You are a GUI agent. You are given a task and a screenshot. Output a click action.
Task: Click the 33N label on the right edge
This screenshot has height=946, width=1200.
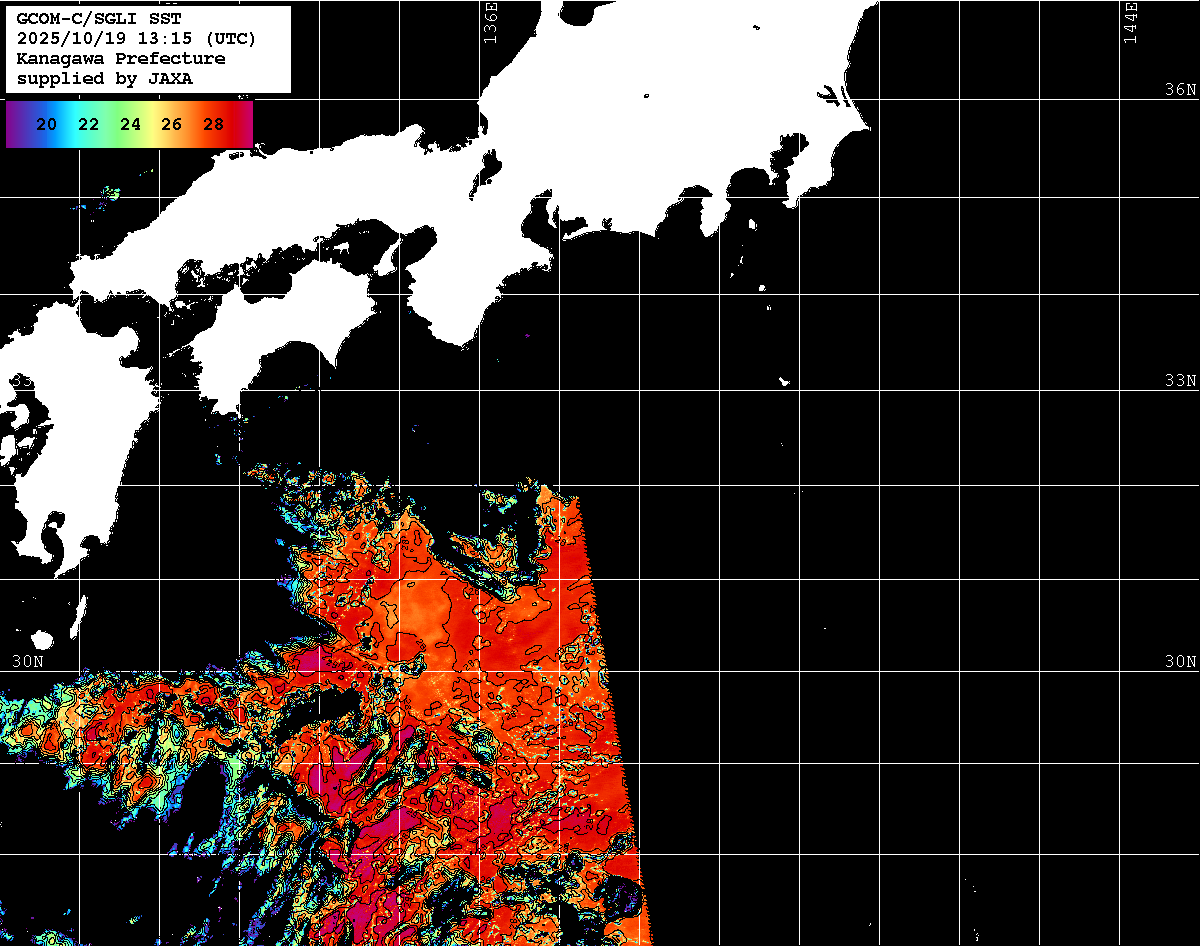[x=1180, y=381]
